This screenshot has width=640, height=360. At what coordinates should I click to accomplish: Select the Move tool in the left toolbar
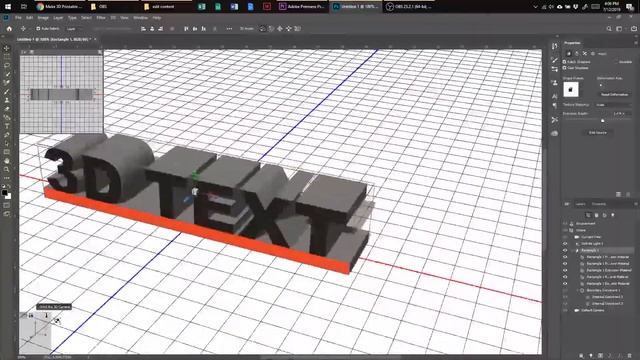7,48
